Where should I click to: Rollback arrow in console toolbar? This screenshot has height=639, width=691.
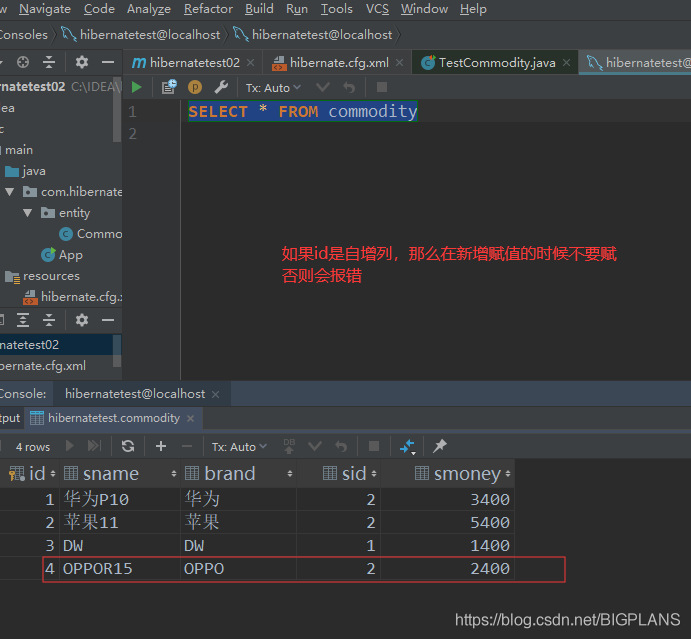coord(349,87)
